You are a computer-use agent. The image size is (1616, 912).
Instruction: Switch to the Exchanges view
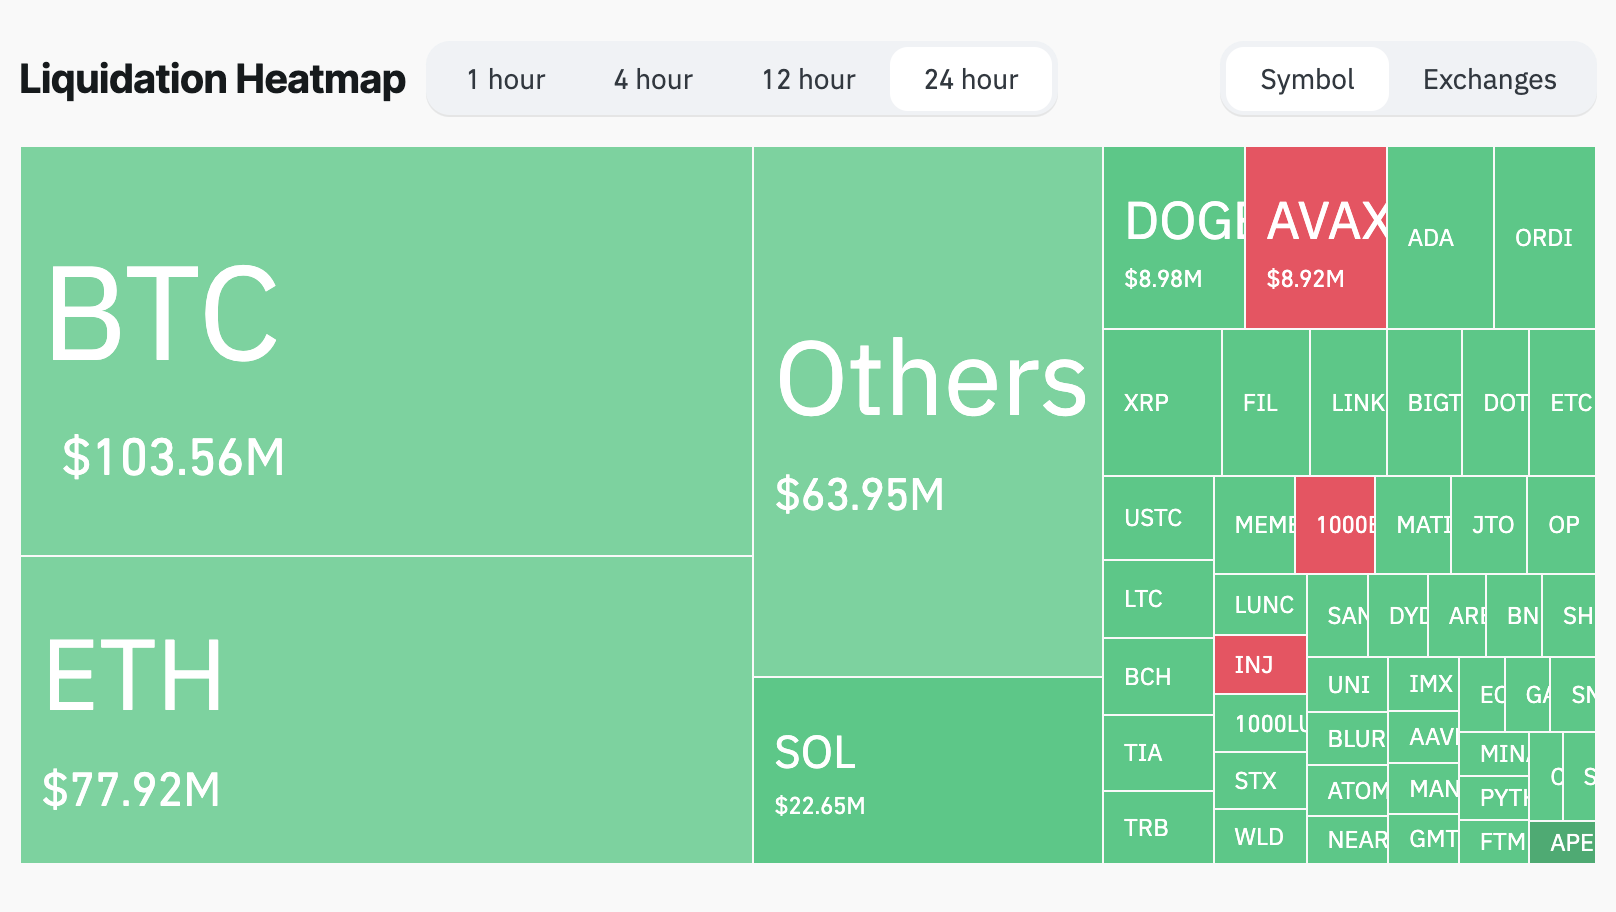point(1490,79)
